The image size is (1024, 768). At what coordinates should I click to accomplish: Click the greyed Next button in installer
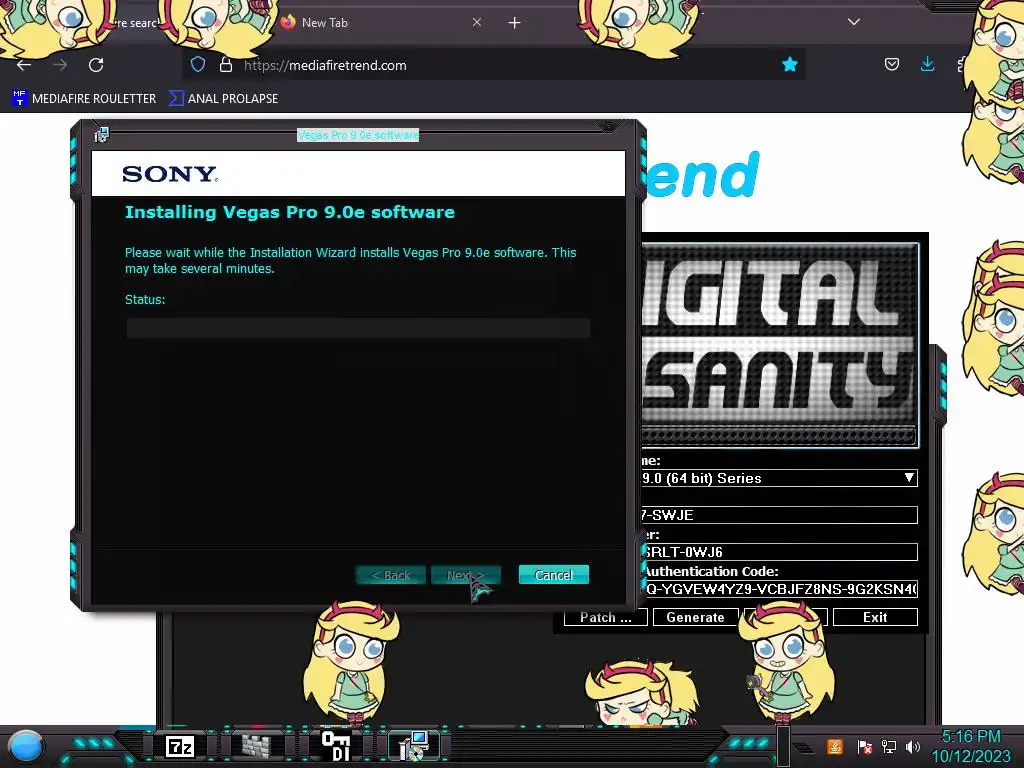(466, 575)
